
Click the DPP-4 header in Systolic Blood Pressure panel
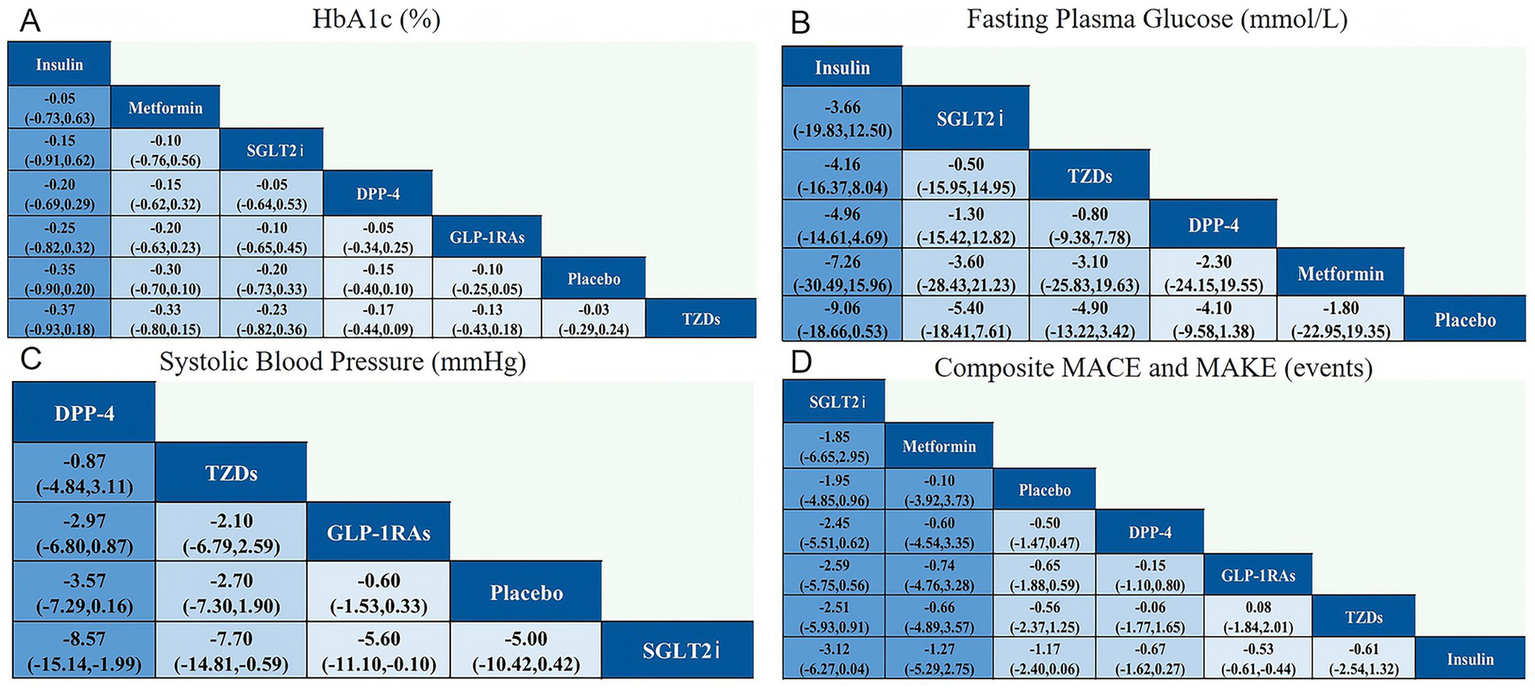click(82, 410)
